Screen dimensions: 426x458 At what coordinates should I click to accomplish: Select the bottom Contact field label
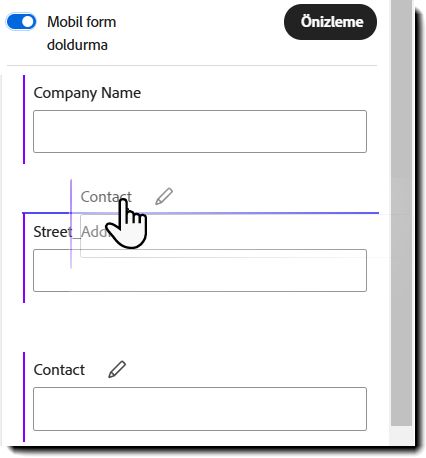tap(59, 370)
